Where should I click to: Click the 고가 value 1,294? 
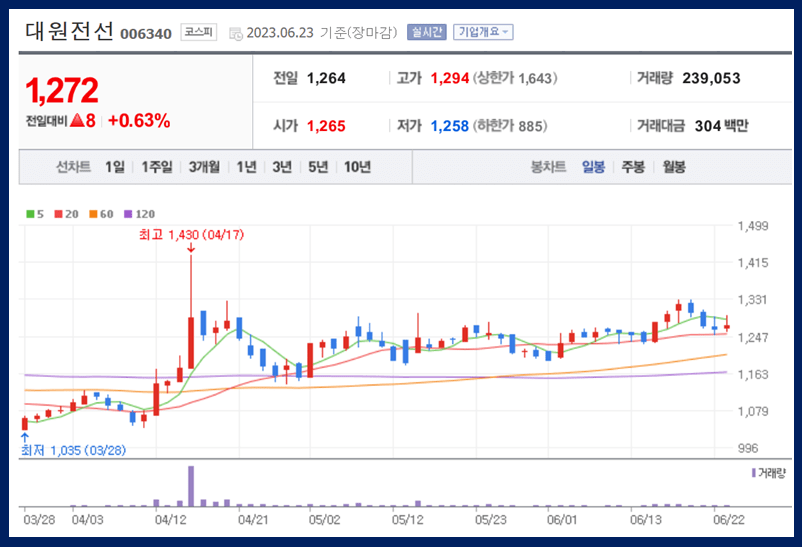pos(450,78)
